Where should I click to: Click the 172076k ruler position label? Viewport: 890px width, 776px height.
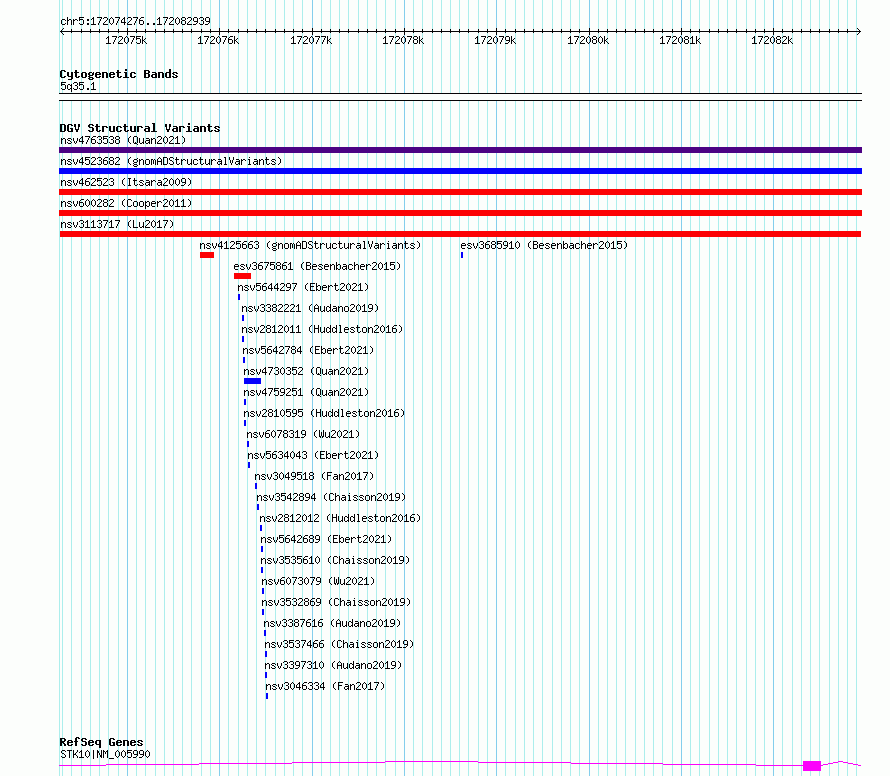(x=218, y=40)
